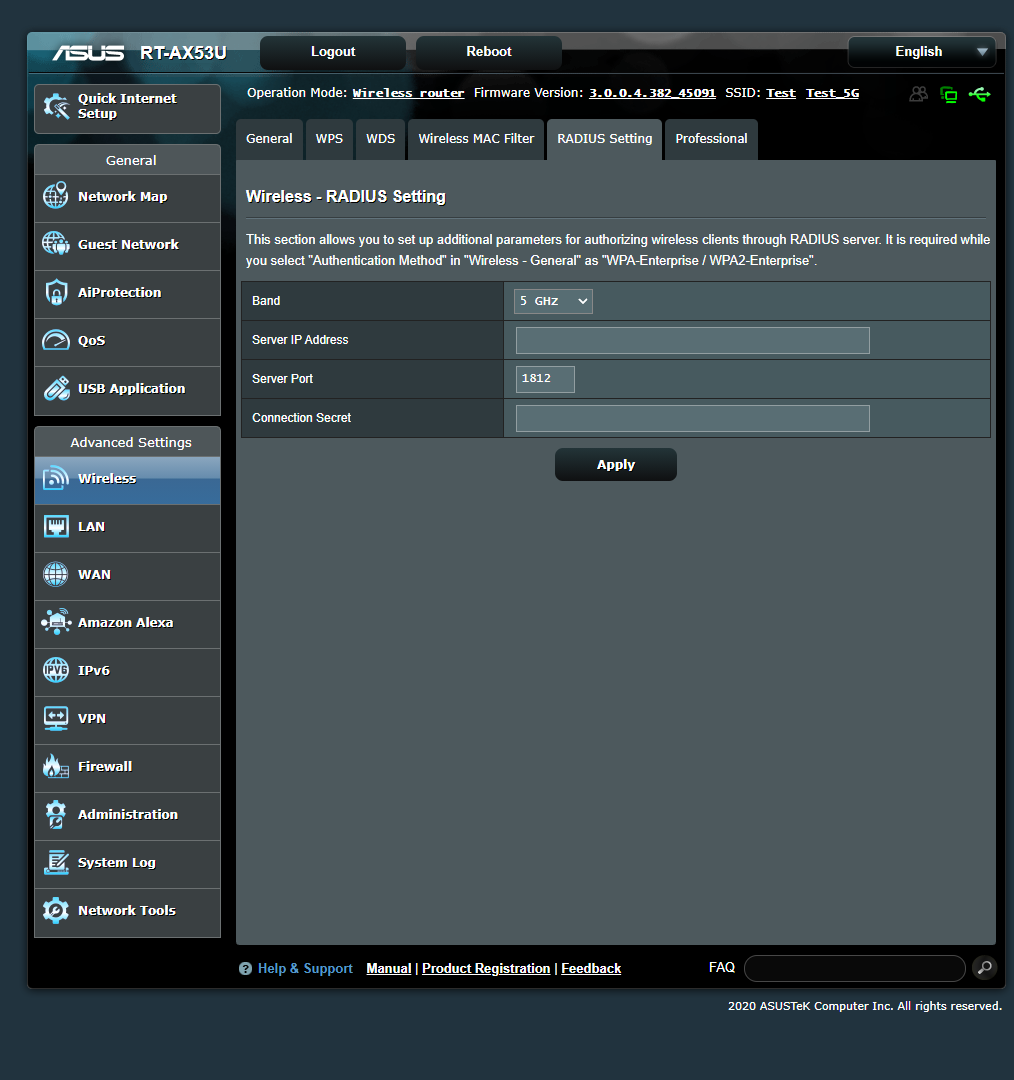Viewport: 1014px width, 1080px height.
Task: Open the Administration menu label
Action: click(x=127, y=814)
